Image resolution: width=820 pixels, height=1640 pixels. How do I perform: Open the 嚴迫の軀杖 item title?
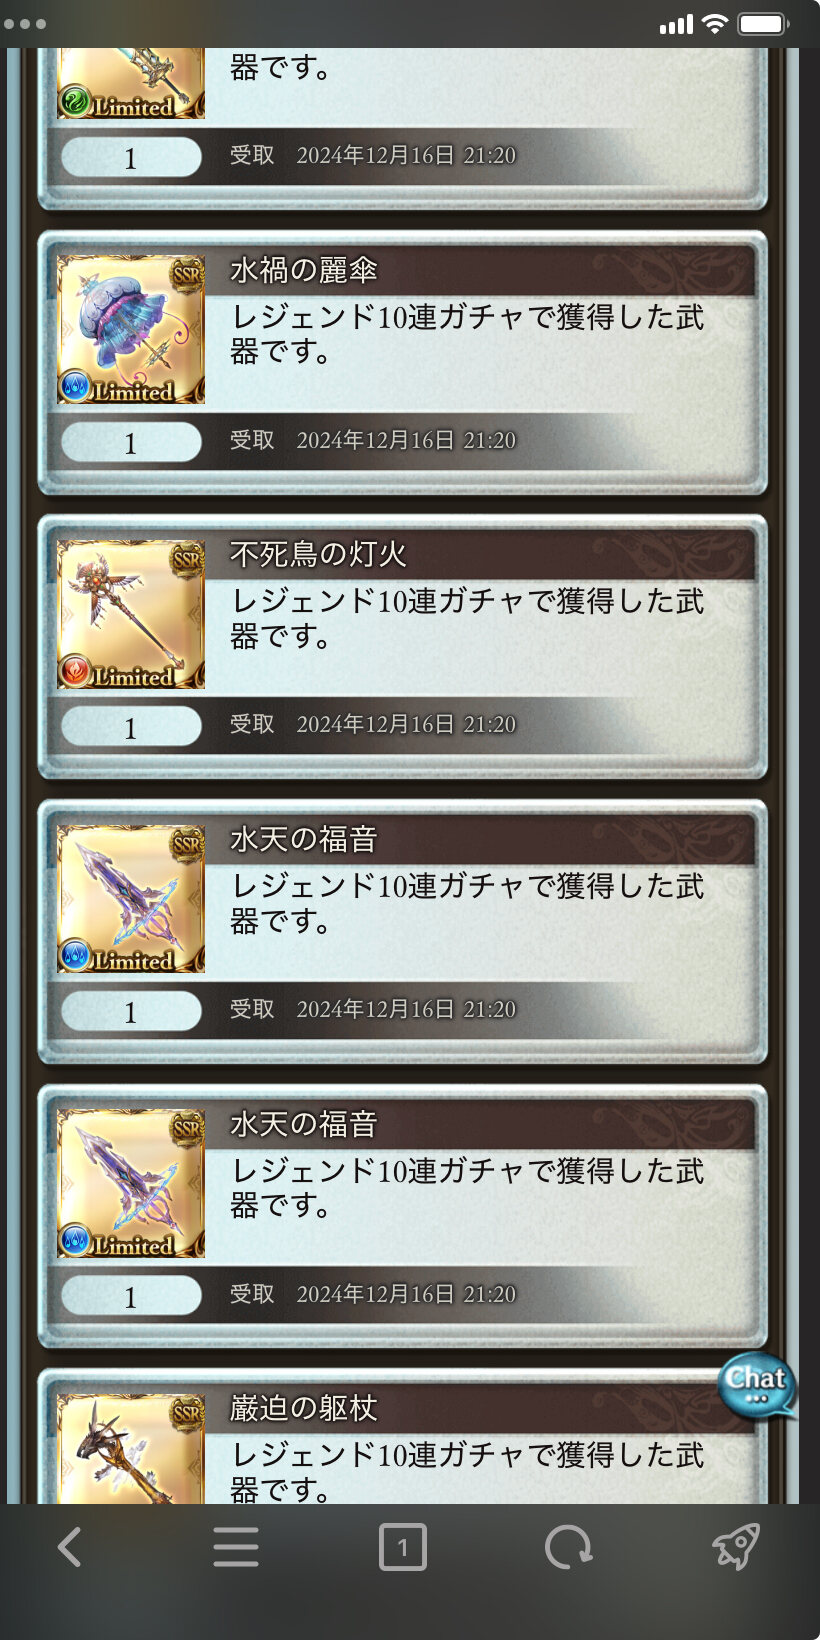tap(304, 1409)
